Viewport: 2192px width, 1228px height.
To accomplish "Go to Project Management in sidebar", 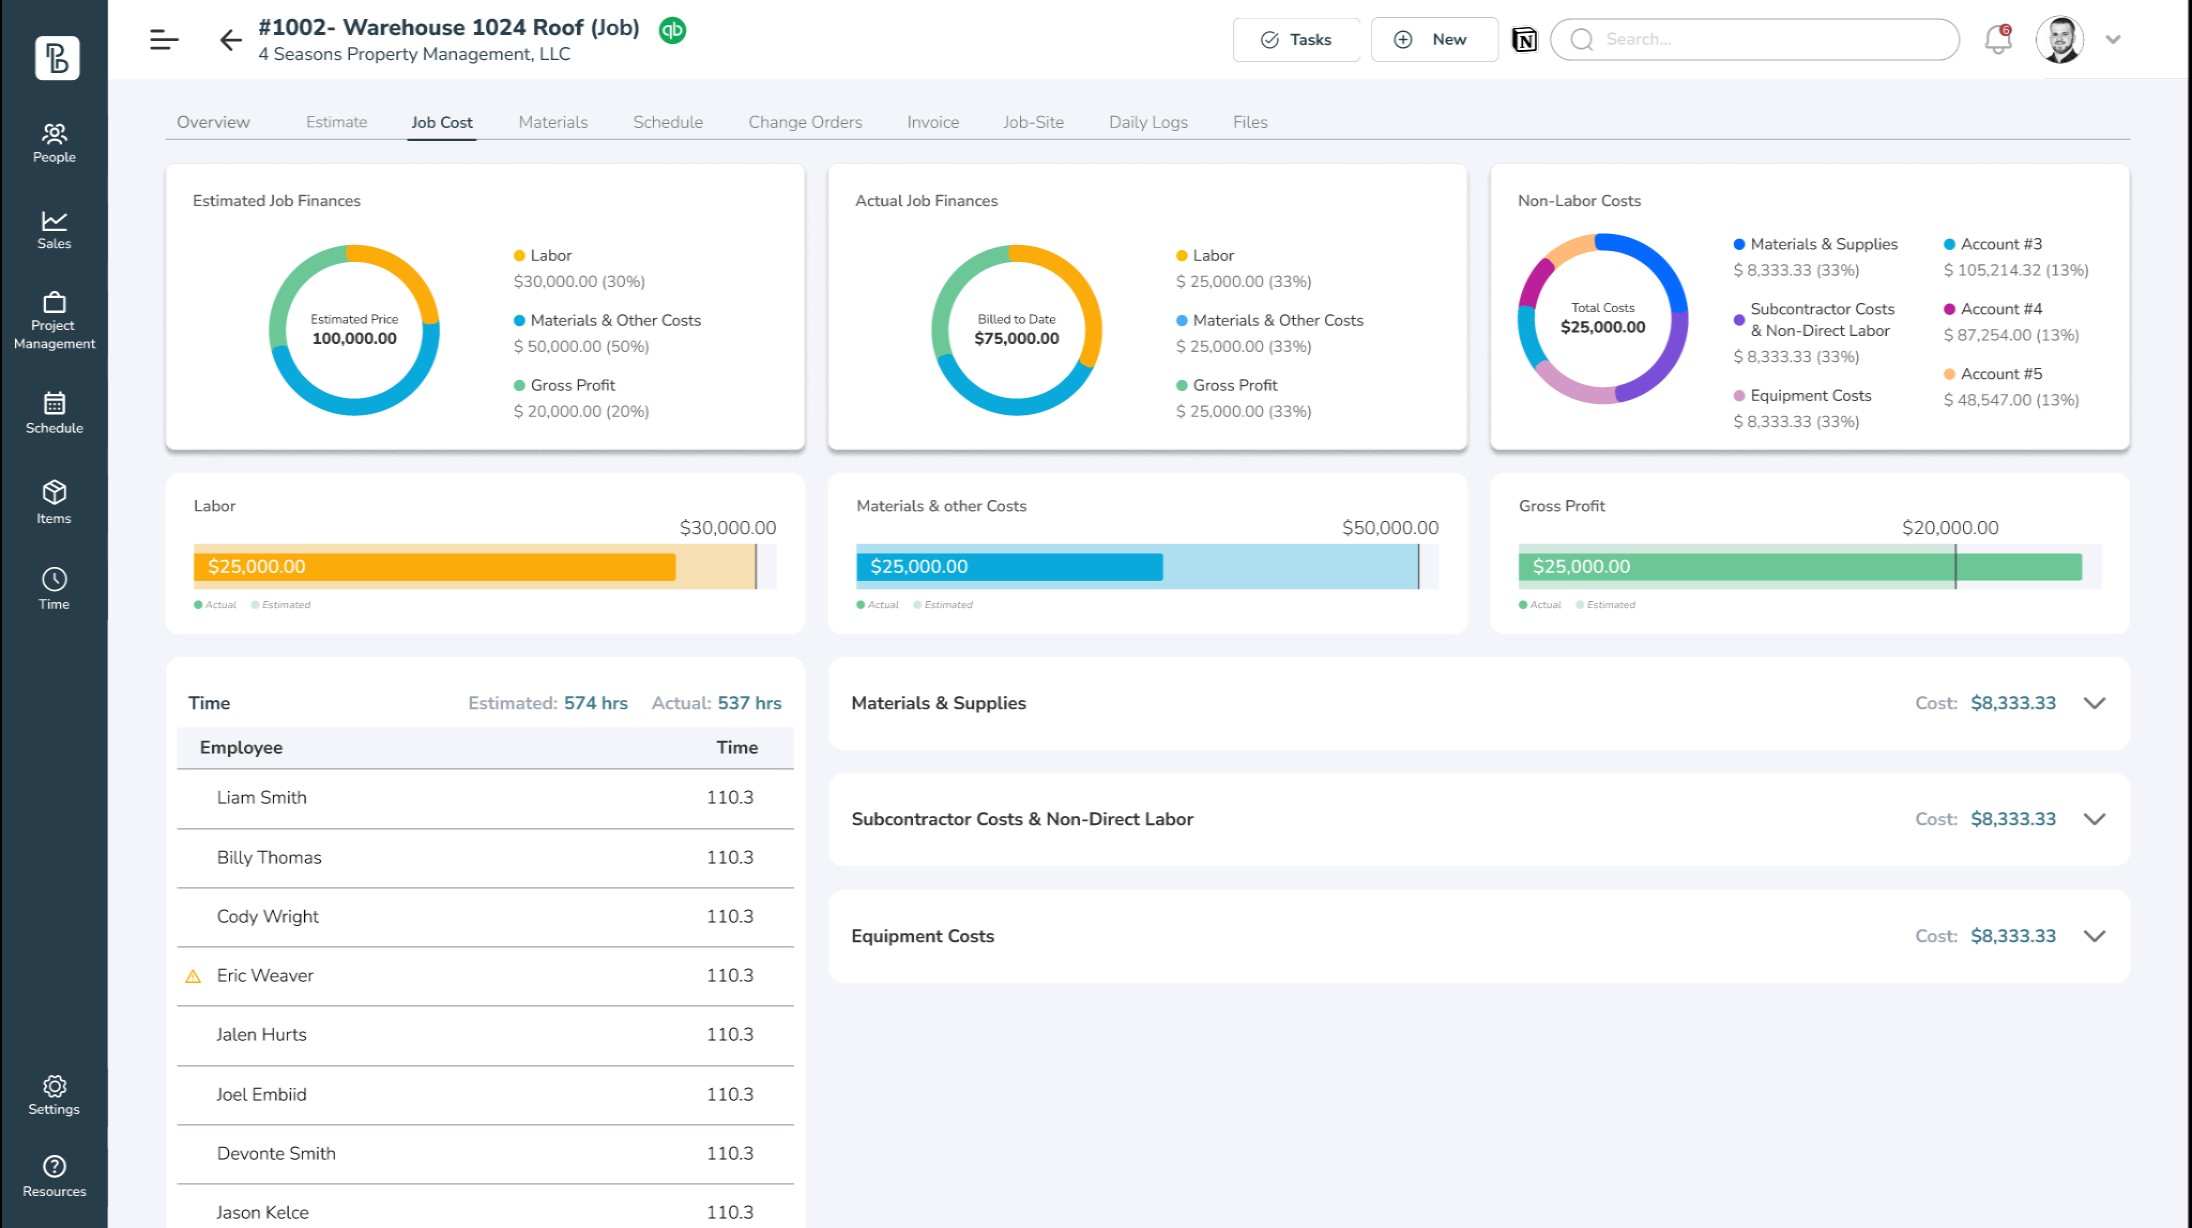I will point(54,320).
